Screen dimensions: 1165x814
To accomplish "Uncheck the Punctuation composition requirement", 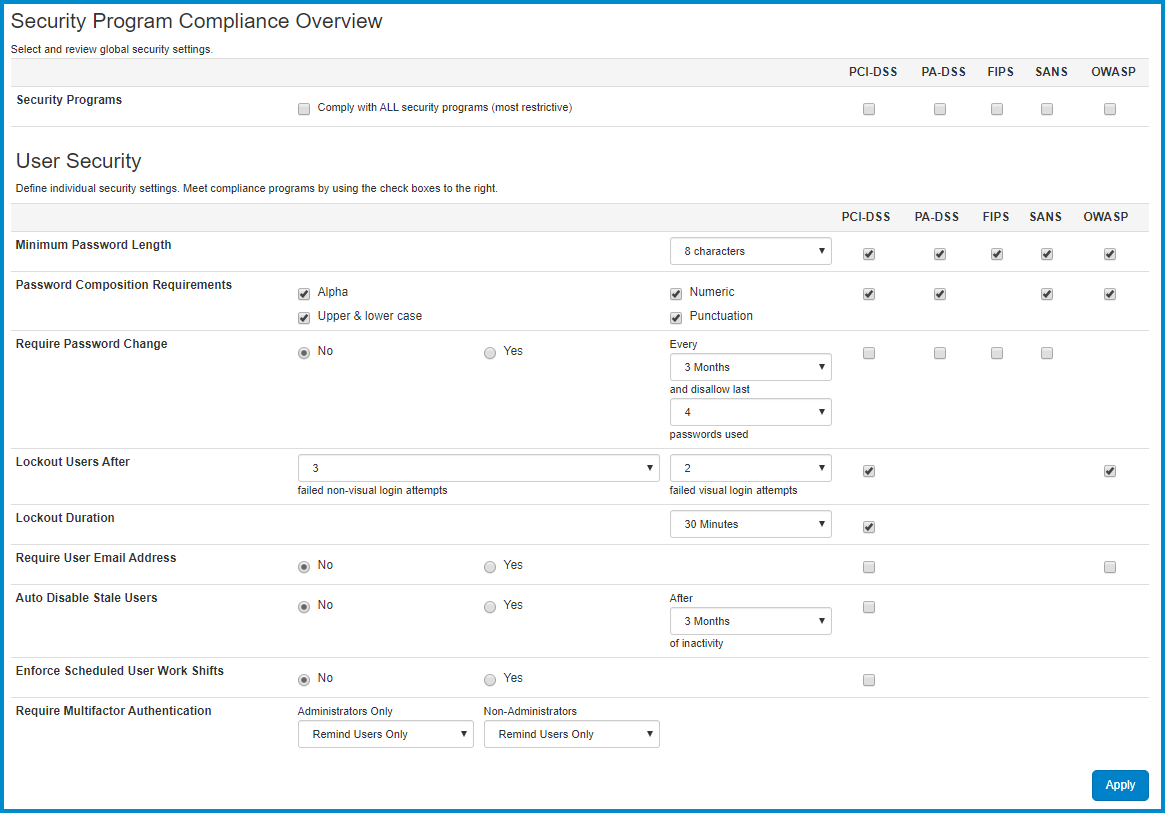I will (676, 318).
